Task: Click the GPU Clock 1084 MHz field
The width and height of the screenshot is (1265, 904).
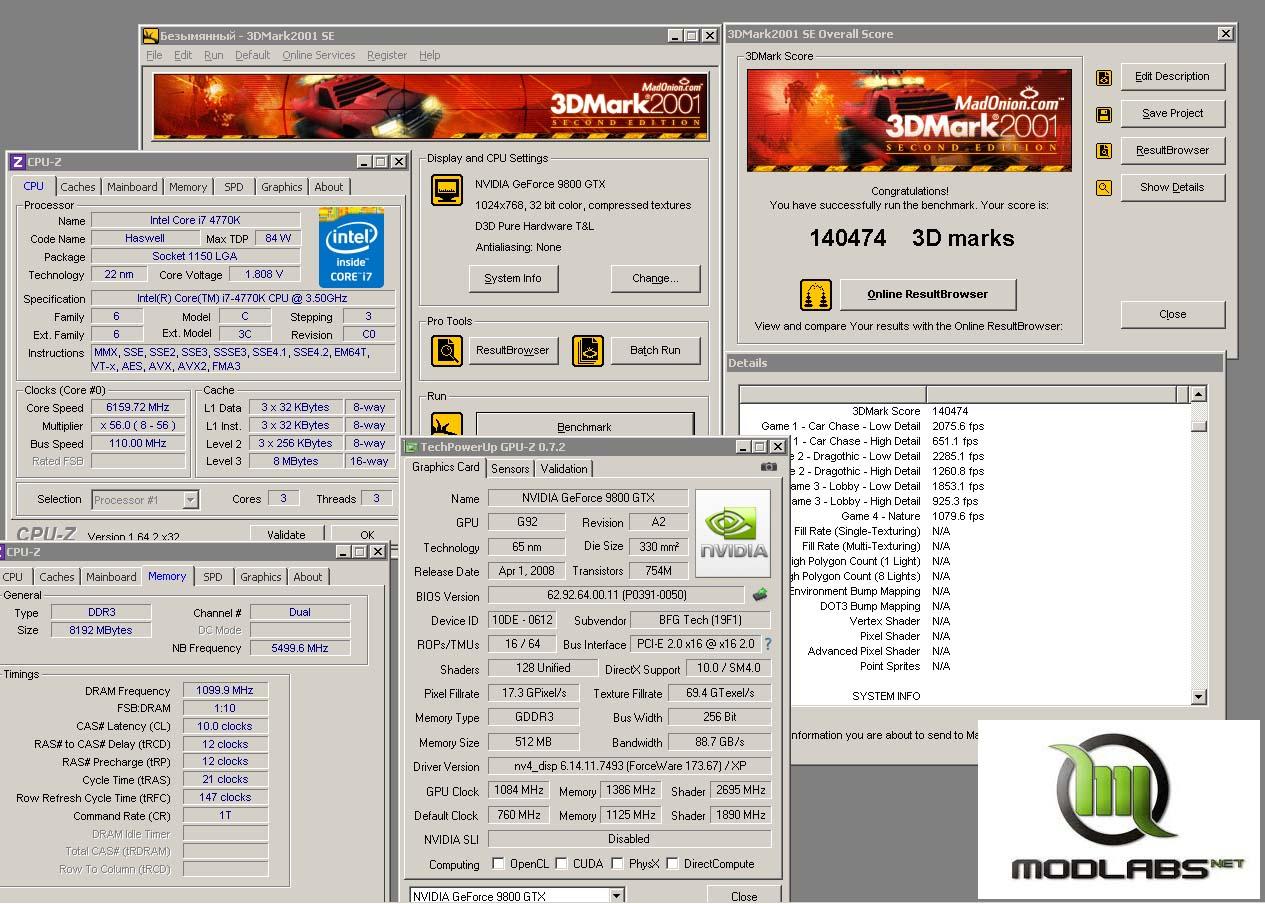Action: [519, 791]
